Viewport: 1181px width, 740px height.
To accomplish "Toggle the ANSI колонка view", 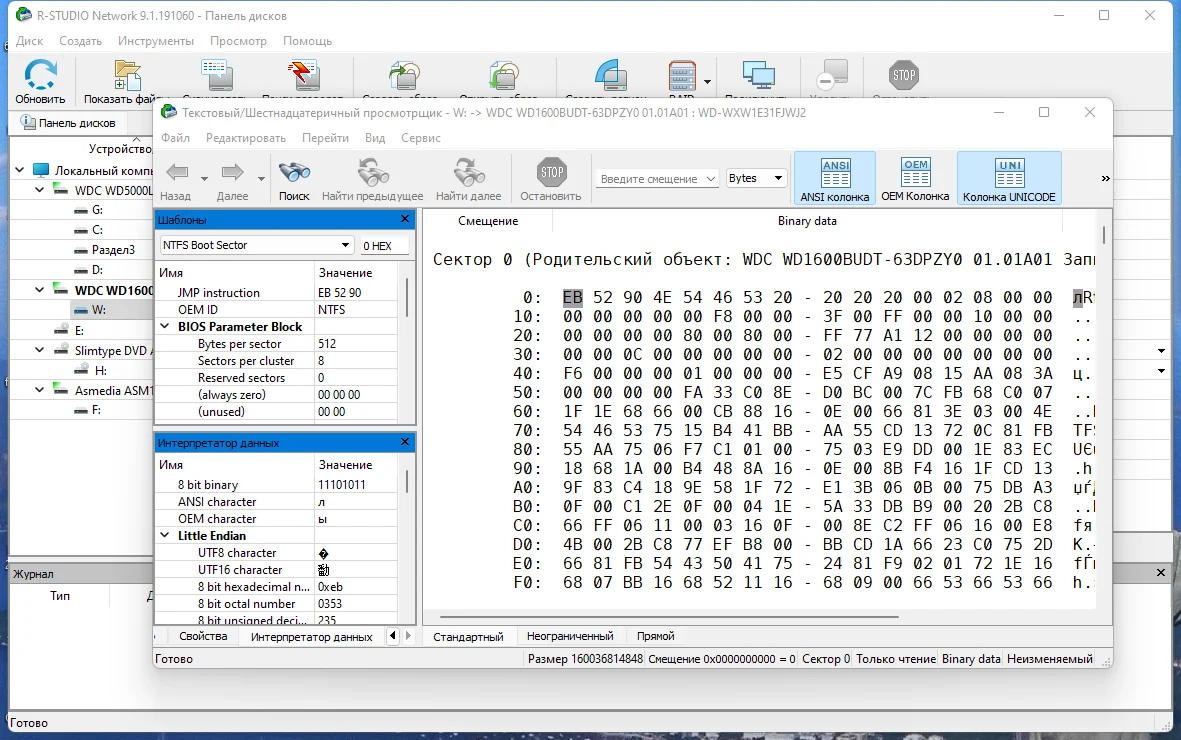I will tap(835, 179).
